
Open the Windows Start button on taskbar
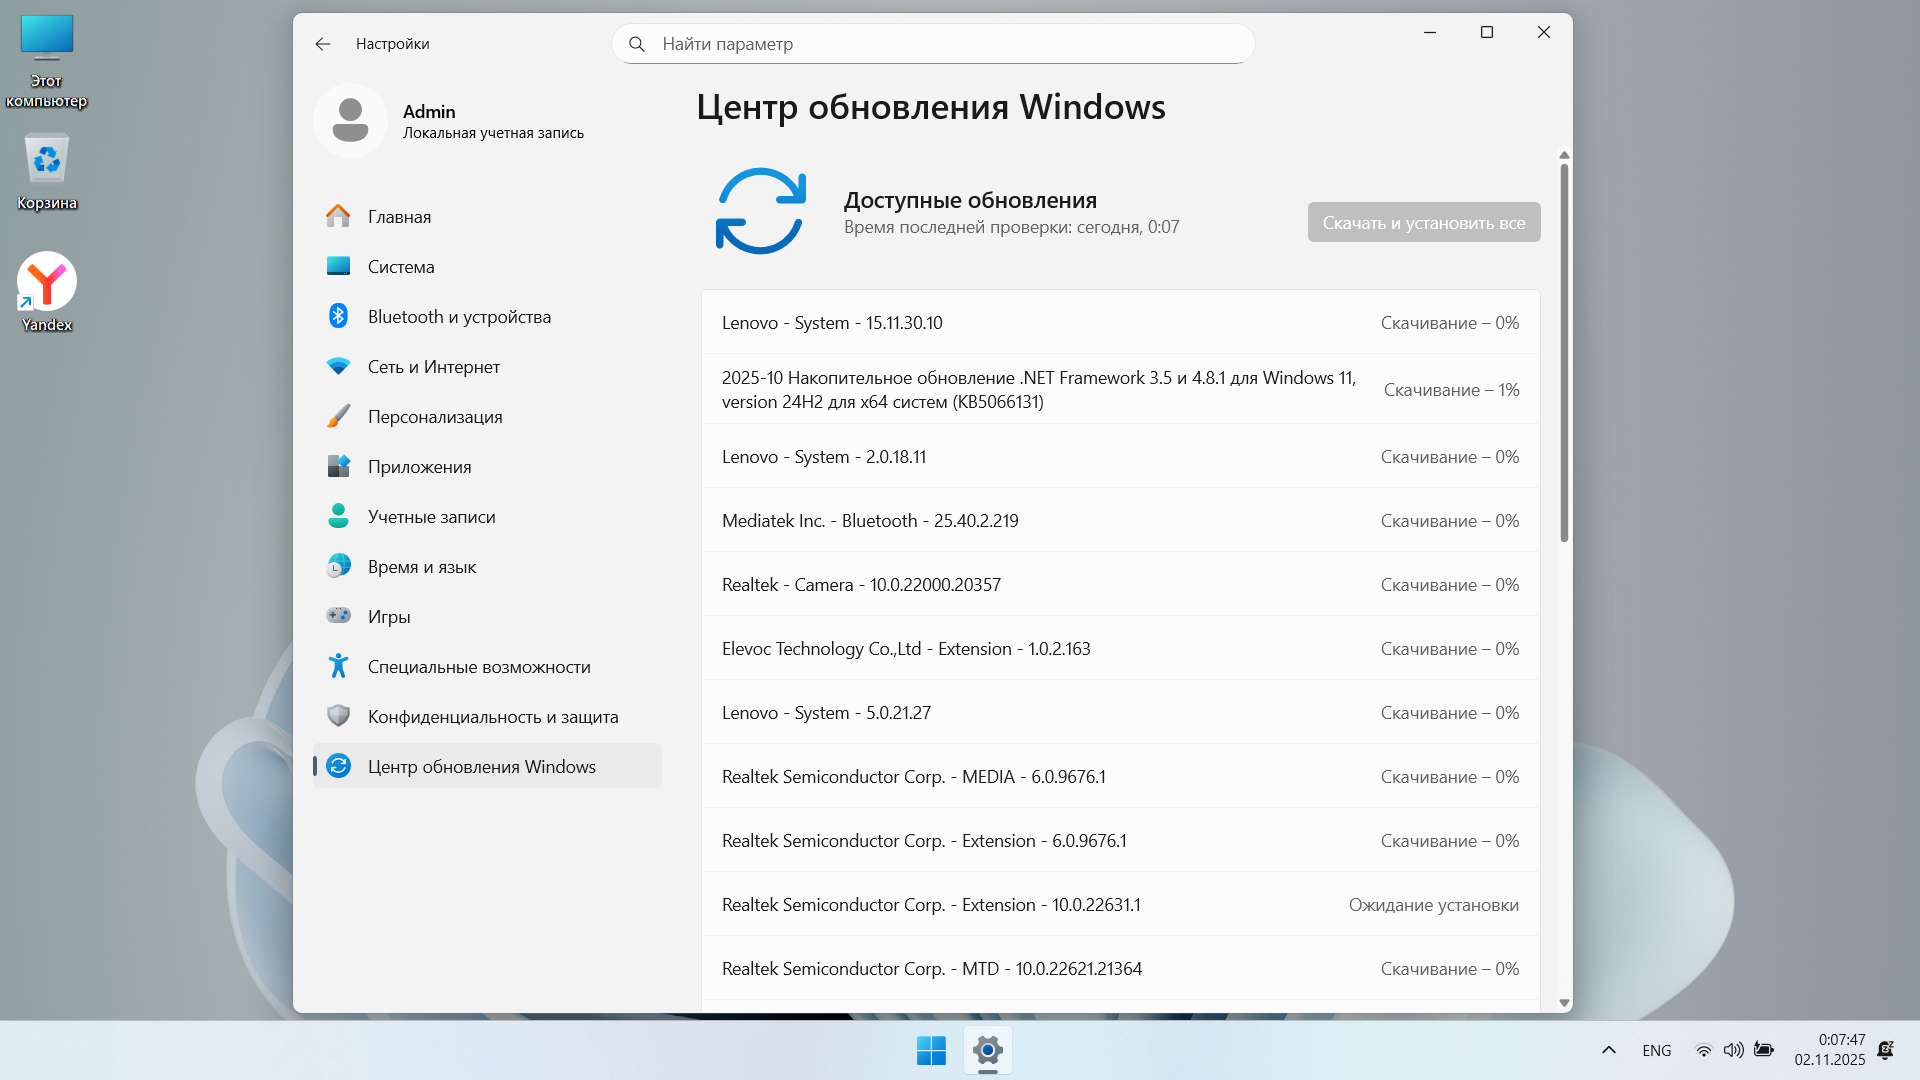pyautogui.click(x=931, y=1050)
